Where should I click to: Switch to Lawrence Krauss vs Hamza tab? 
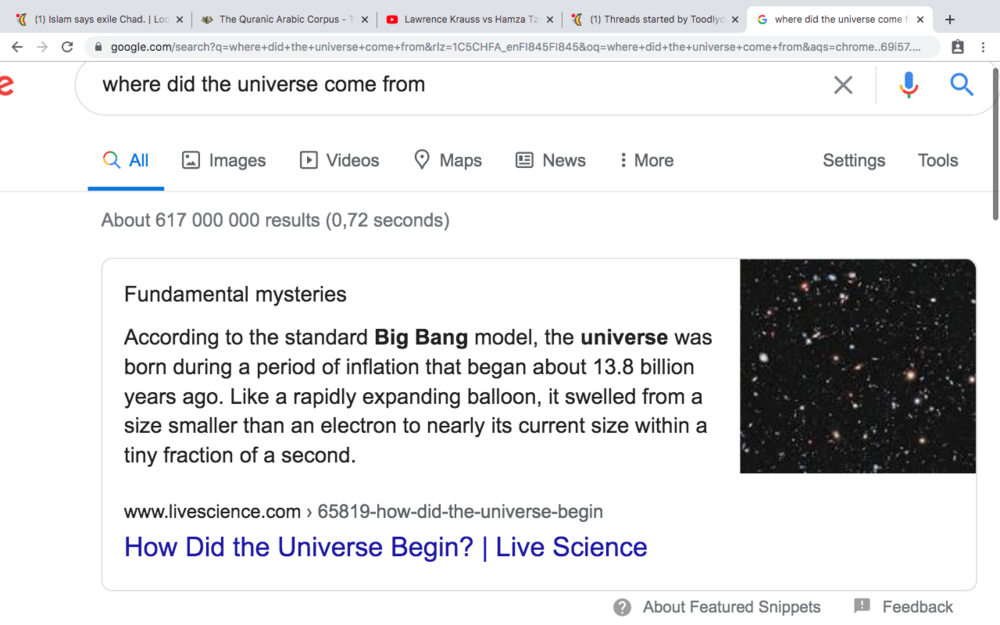tap(469, 19)
